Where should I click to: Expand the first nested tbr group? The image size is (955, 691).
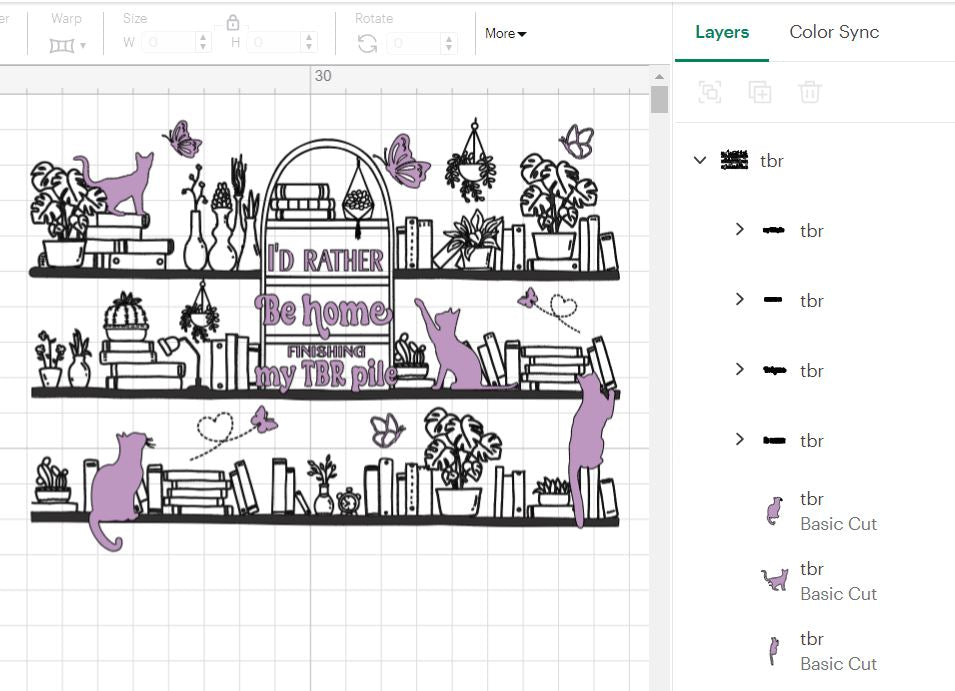pyautogui.click(x=739, y=230)
